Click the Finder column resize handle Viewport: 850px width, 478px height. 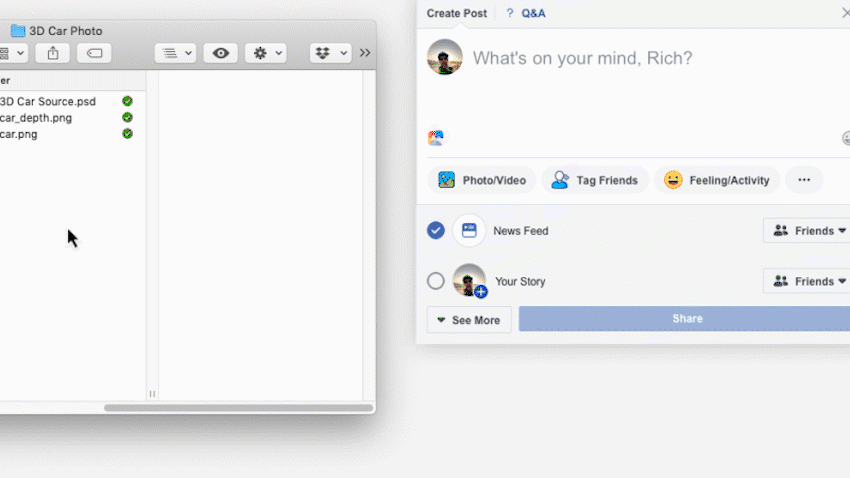tap(152, 394)
